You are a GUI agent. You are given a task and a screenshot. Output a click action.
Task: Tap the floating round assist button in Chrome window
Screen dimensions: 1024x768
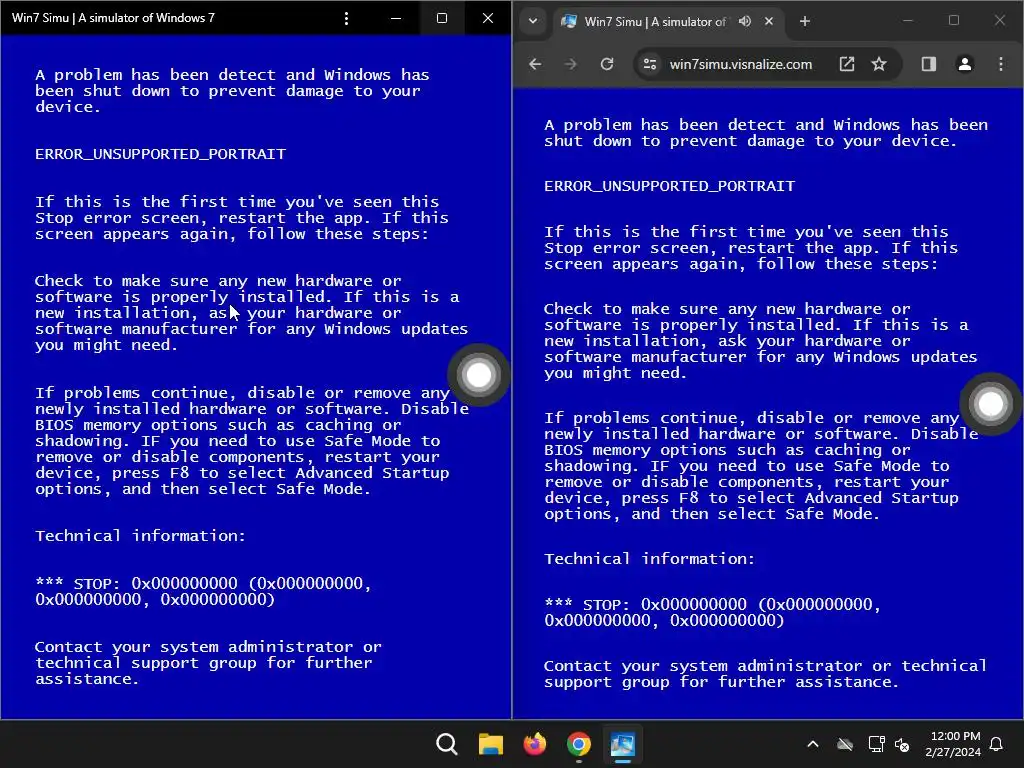(x=991, y=404)
